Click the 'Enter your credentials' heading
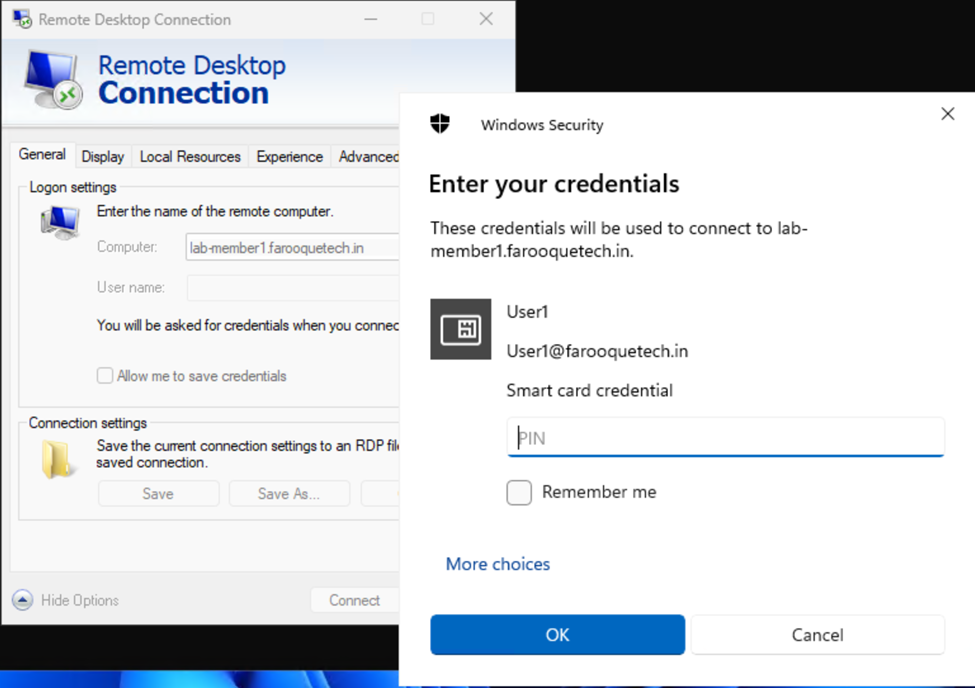The width and height of the screenshot is (975, 688). (554, 184)
